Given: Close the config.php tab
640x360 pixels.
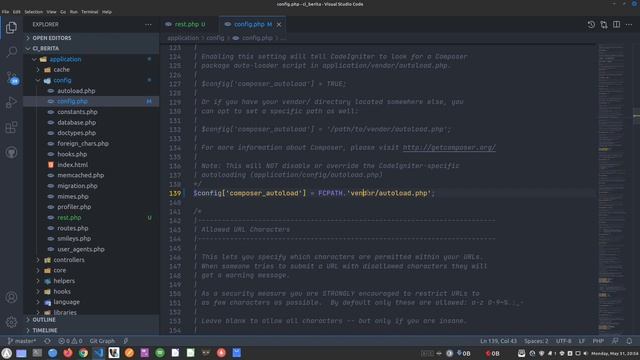Looking at the screenshot, I should [279, 24].
